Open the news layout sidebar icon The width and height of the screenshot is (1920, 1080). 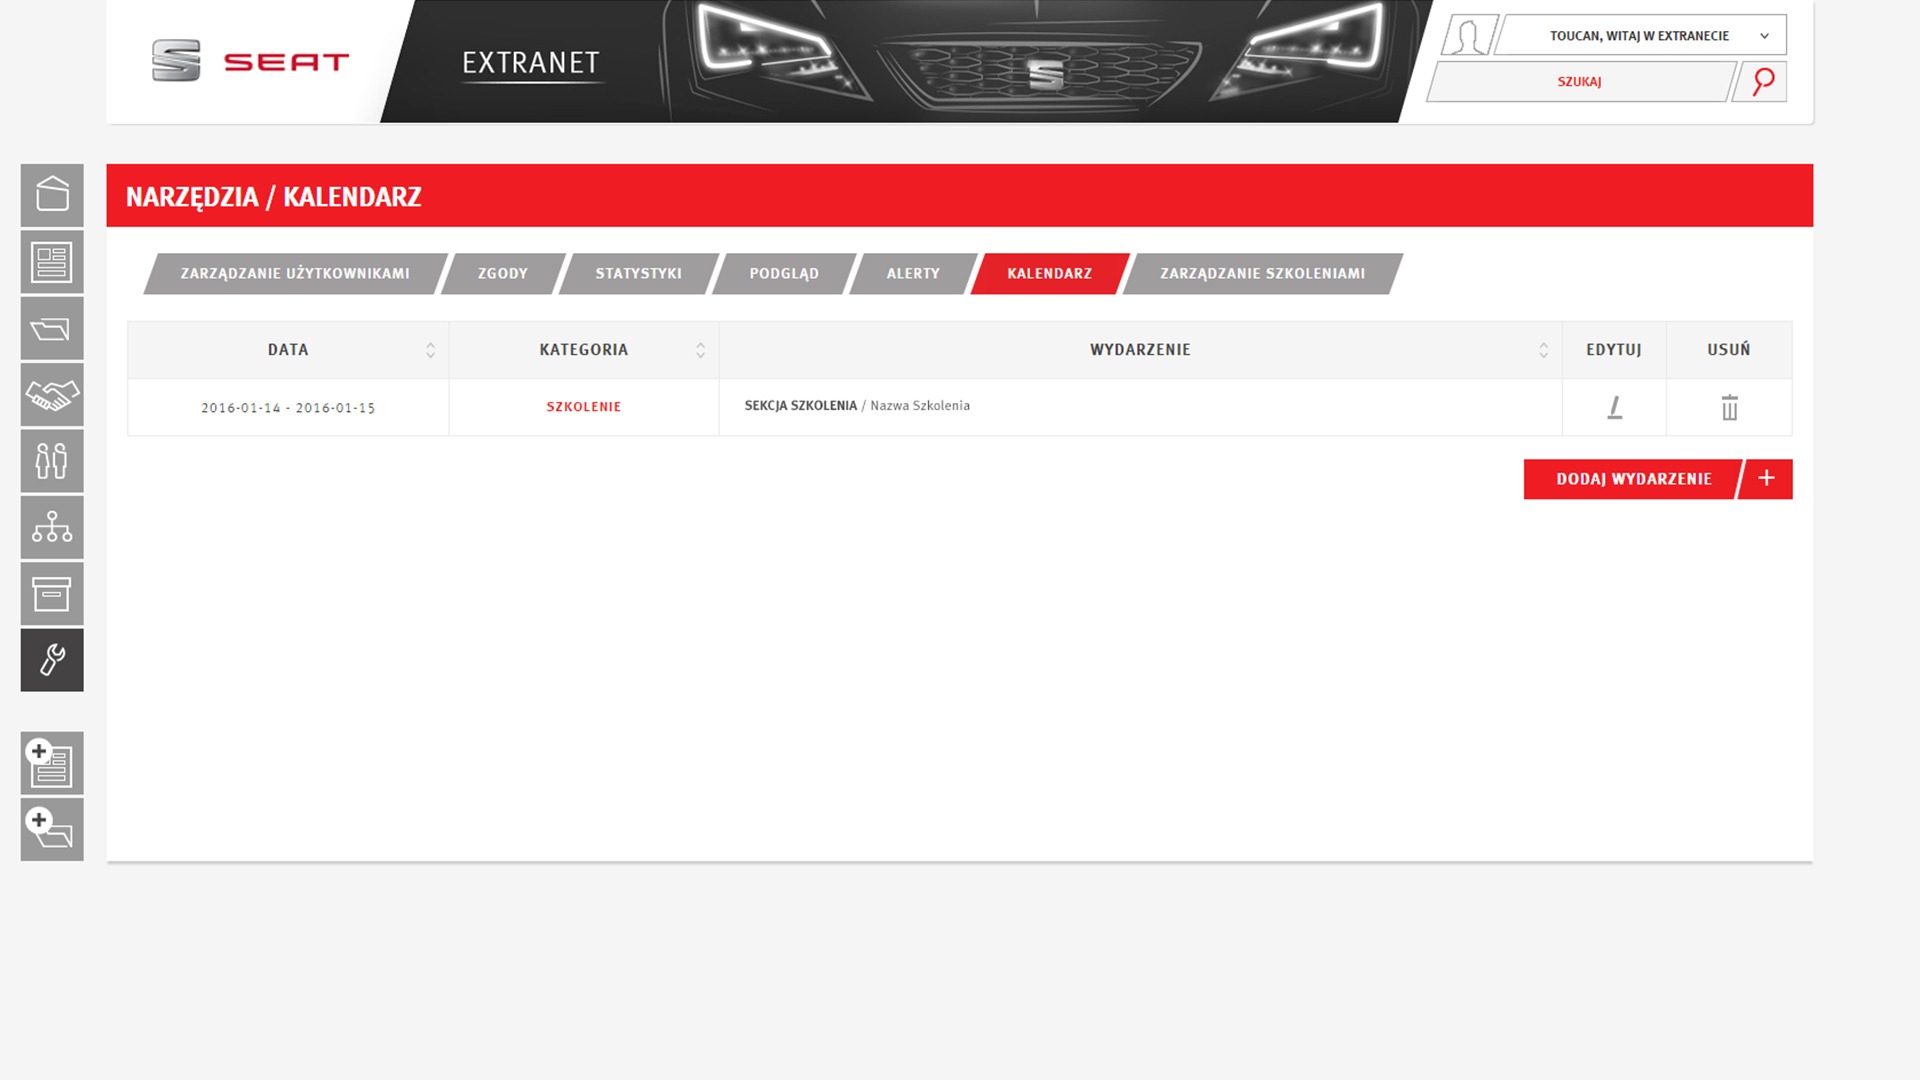coord(52,263)
